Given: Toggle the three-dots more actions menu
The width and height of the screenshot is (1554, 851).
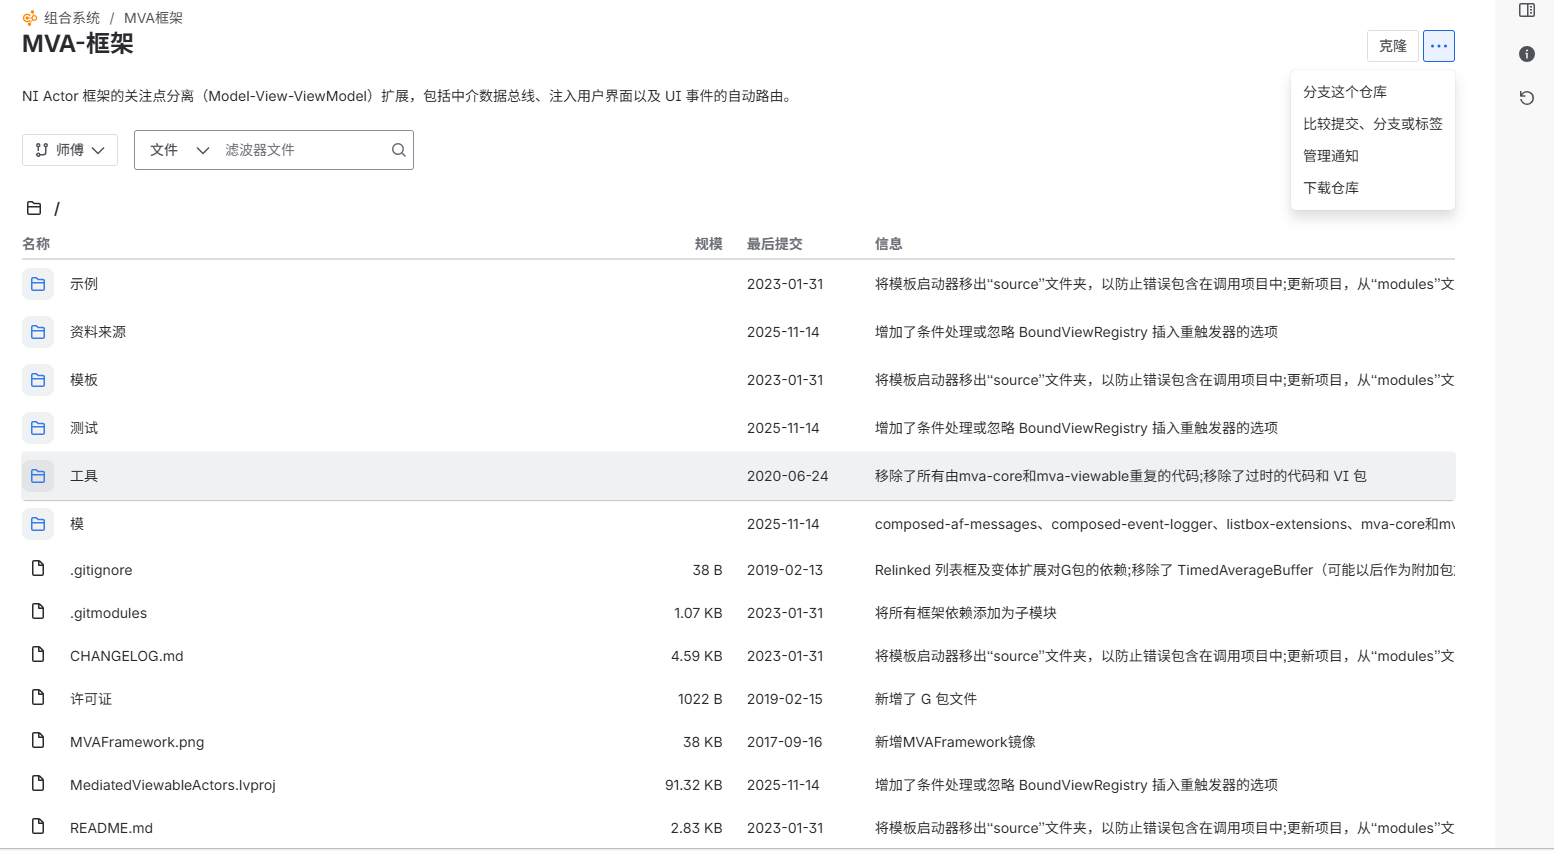Looking at the screenshot, I should [1438, 46].
